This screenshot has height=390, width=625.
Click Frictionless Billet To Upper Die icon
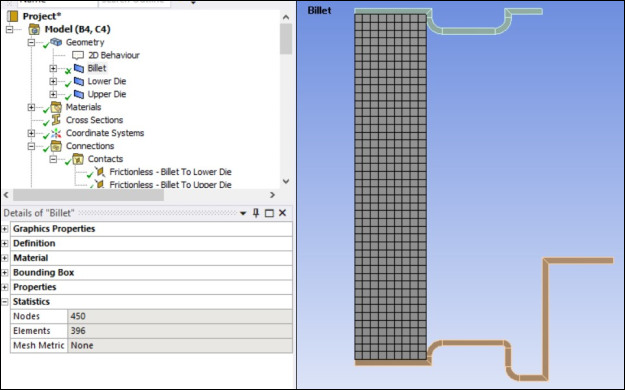[100, 184]
